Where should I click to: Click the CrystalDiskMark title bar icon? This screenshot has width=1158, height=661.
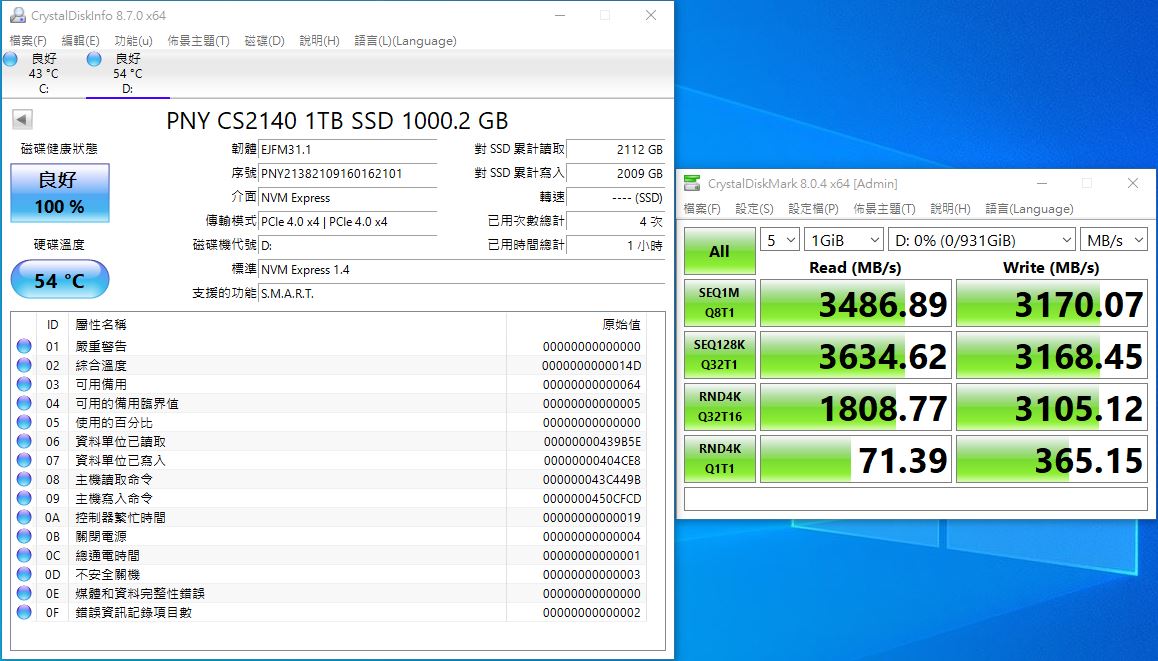point(692,183)
